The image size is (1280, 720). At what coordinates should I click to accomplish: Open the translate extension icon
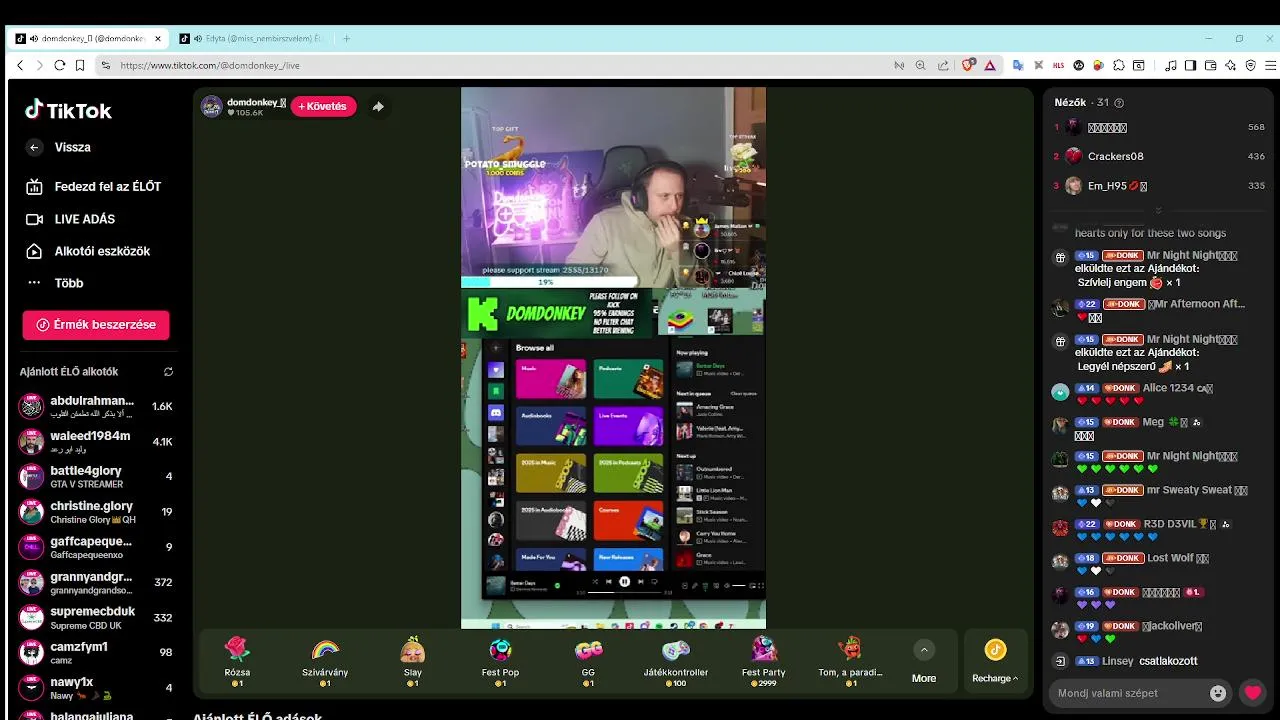(x=1018, y=65)
